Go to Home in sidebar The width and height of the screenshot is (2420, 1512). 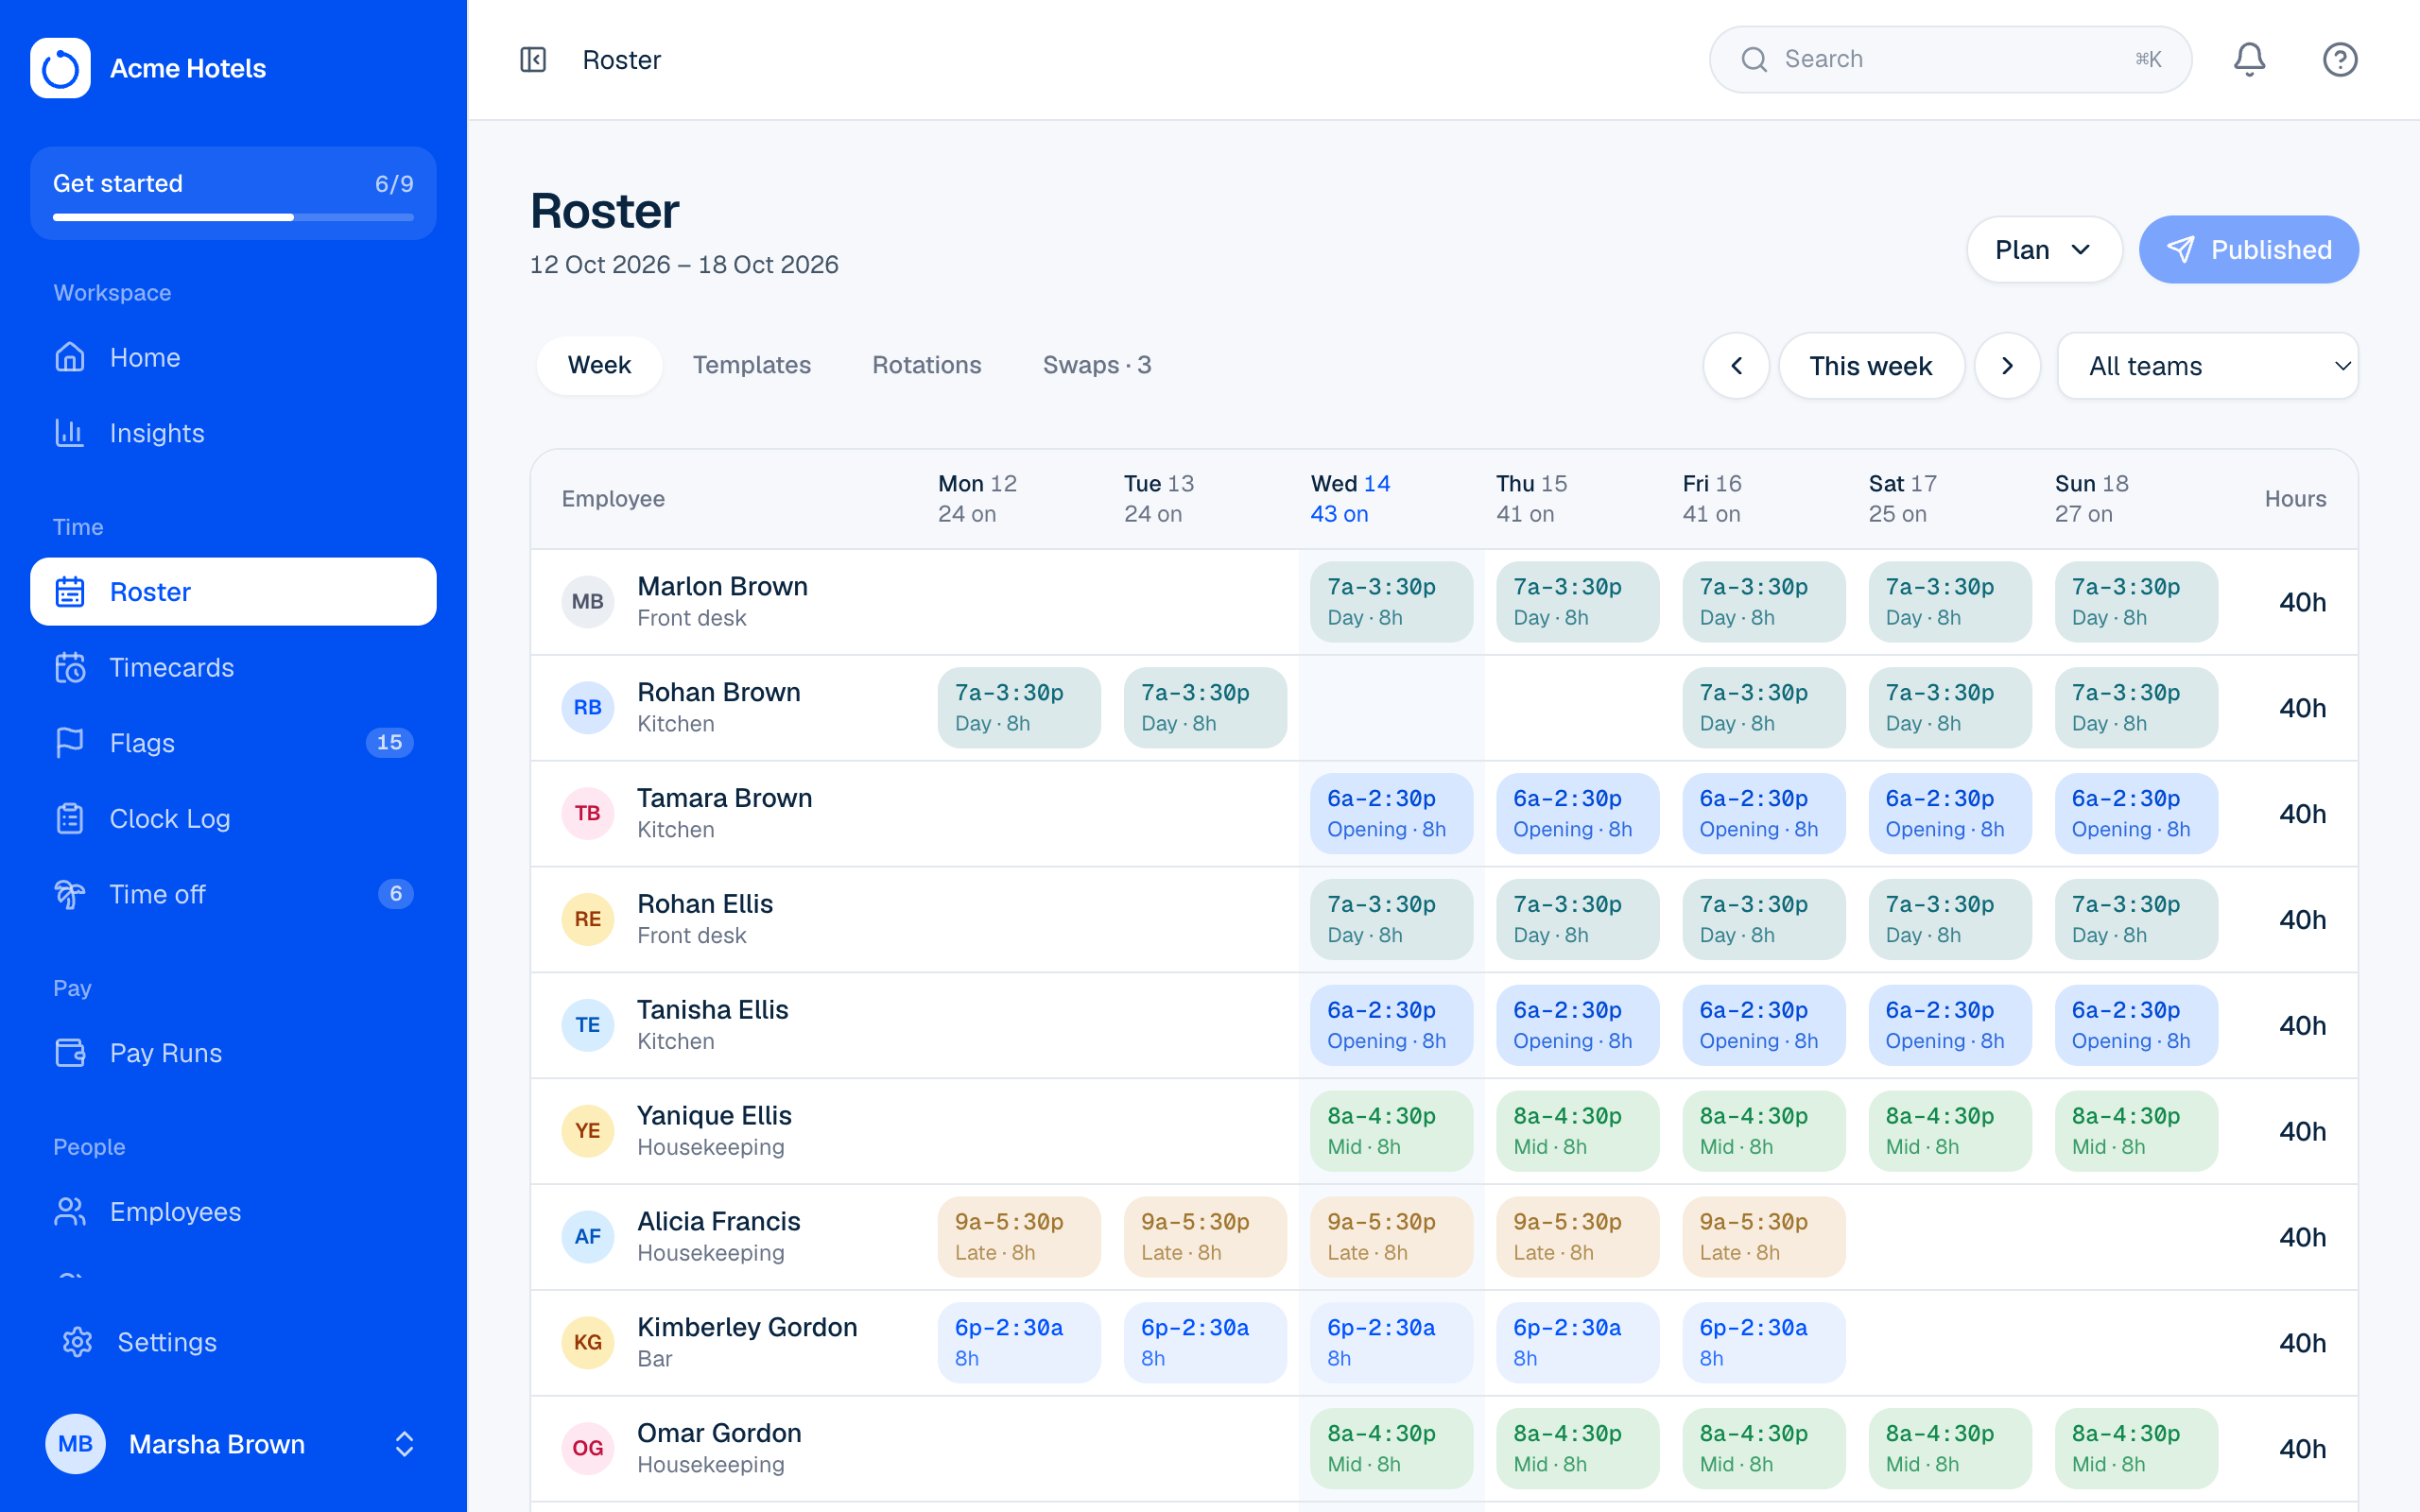point(233,357)
